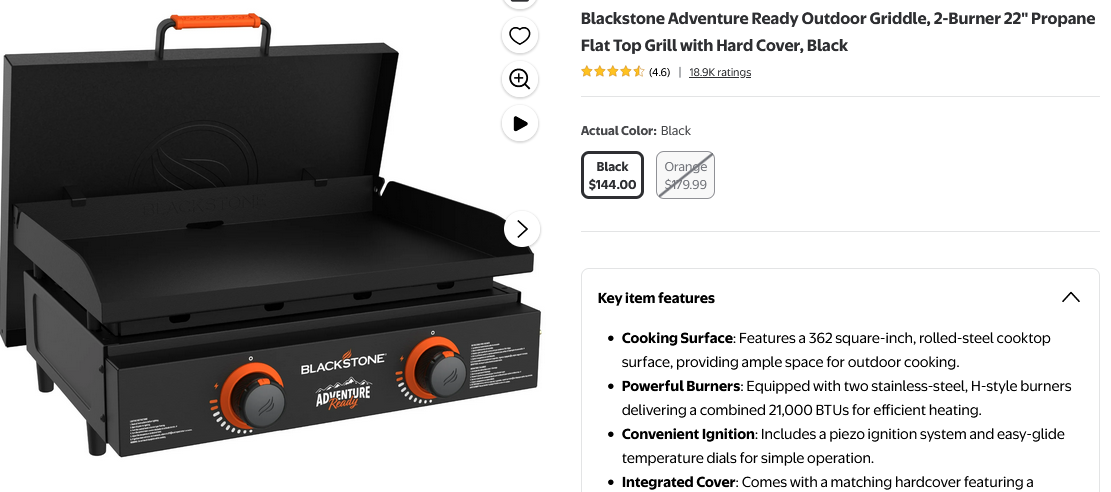Open the 18.9K ratings link
Image resolution: width=1111 pixels, height=492 pixels.
point(720,72)
